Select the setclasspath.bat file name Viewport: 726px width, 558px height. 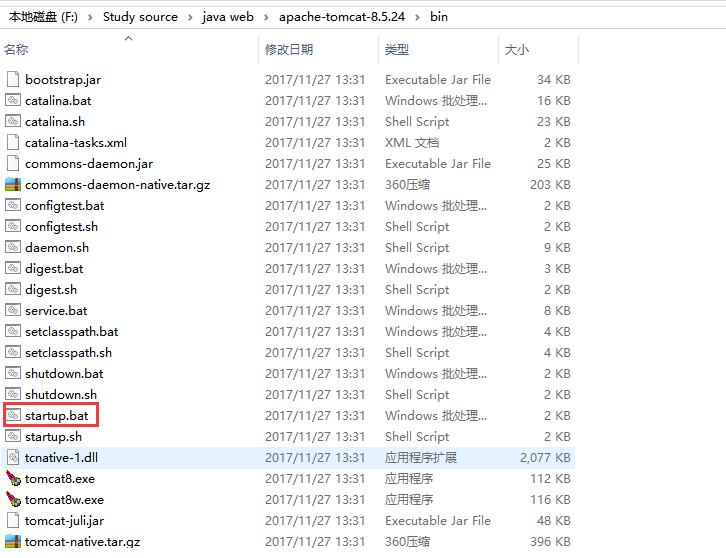point(71,332)
